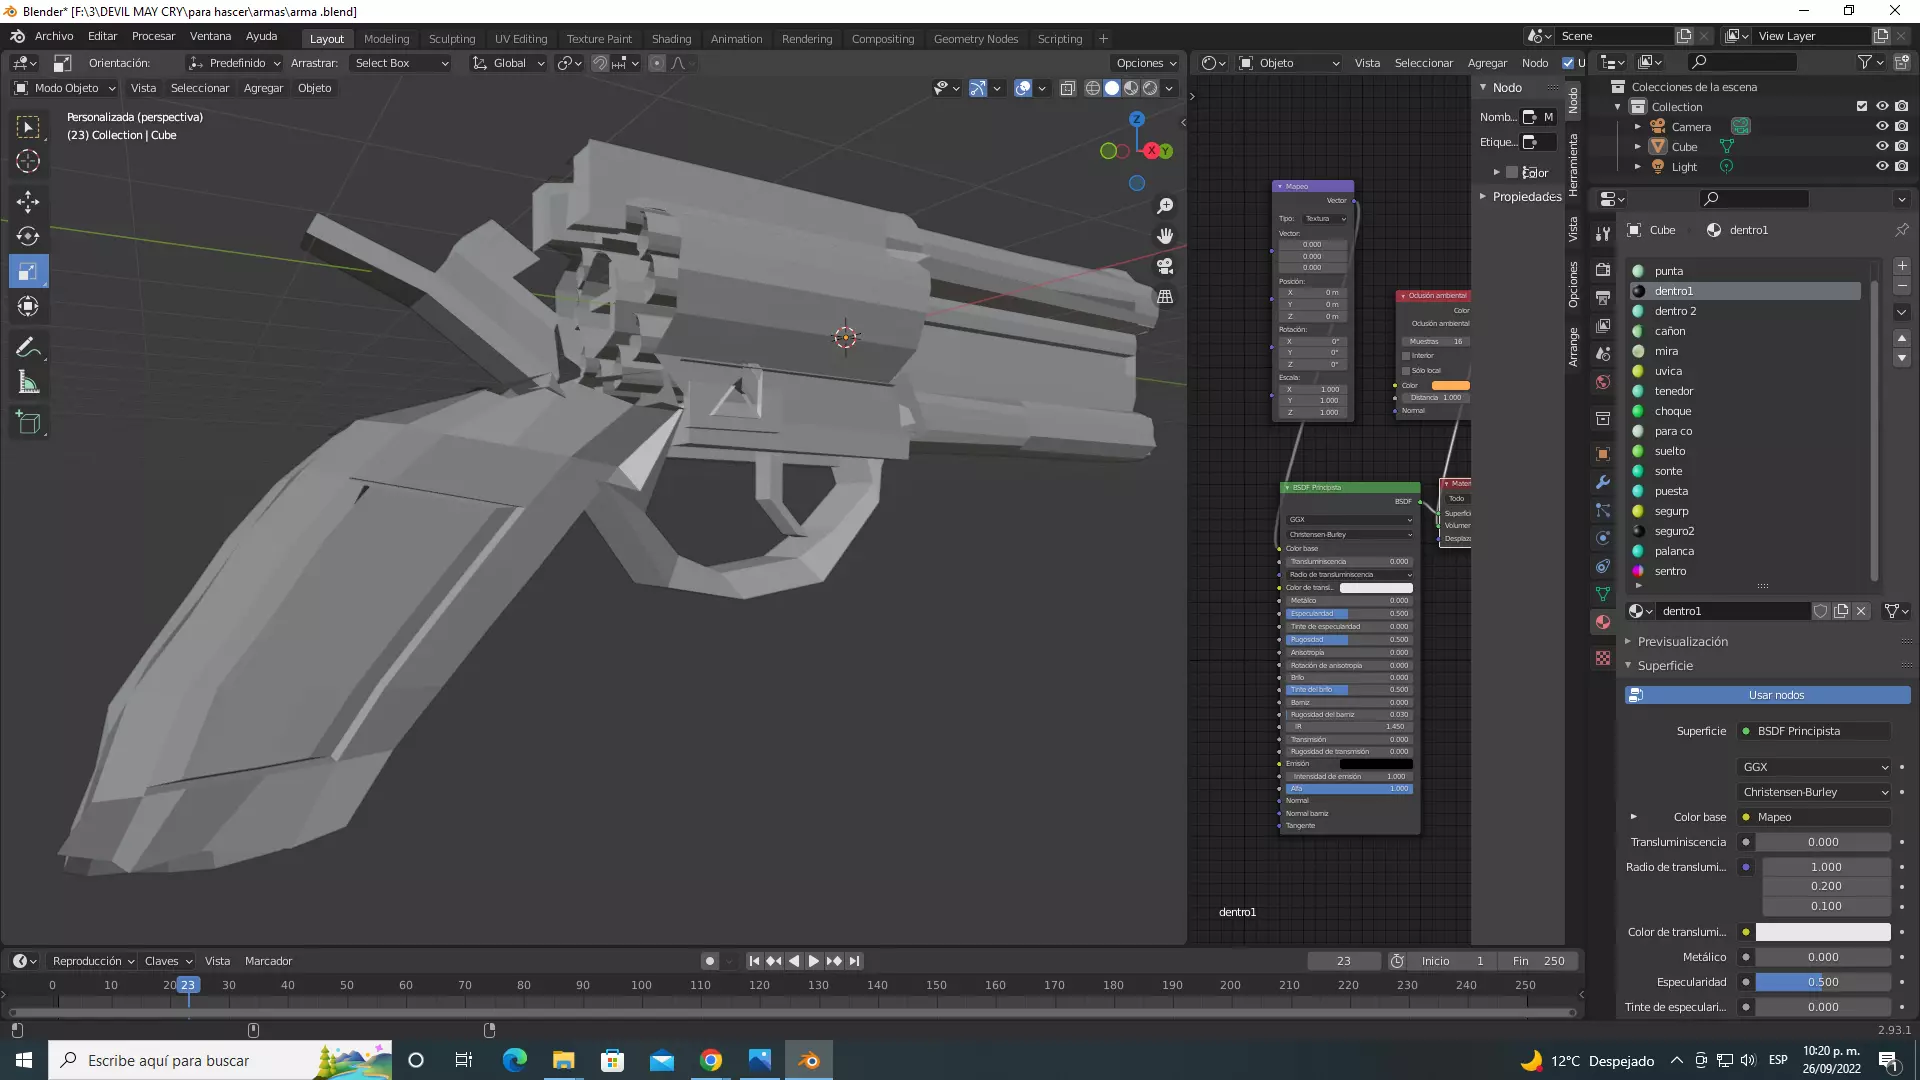Switch to the Shading workspace tab
1920x1080 pixels.
tap(671, 39)
